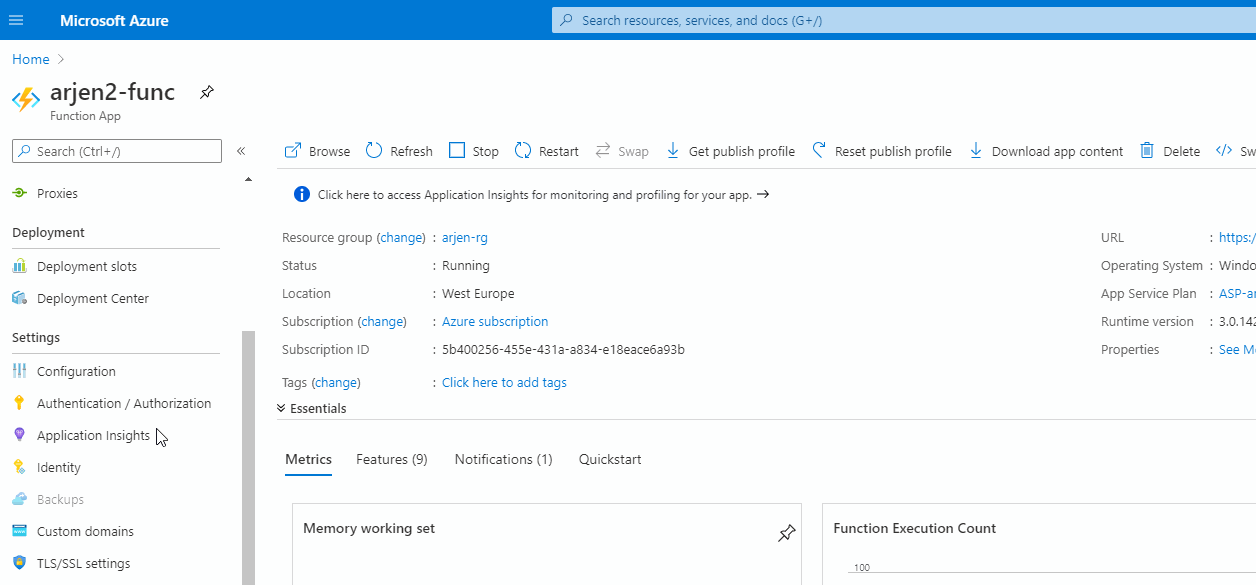Go to Home breadcrumb
This screenshot has width=1256, height=585.
pyautogui.click(x=30, y=59)
